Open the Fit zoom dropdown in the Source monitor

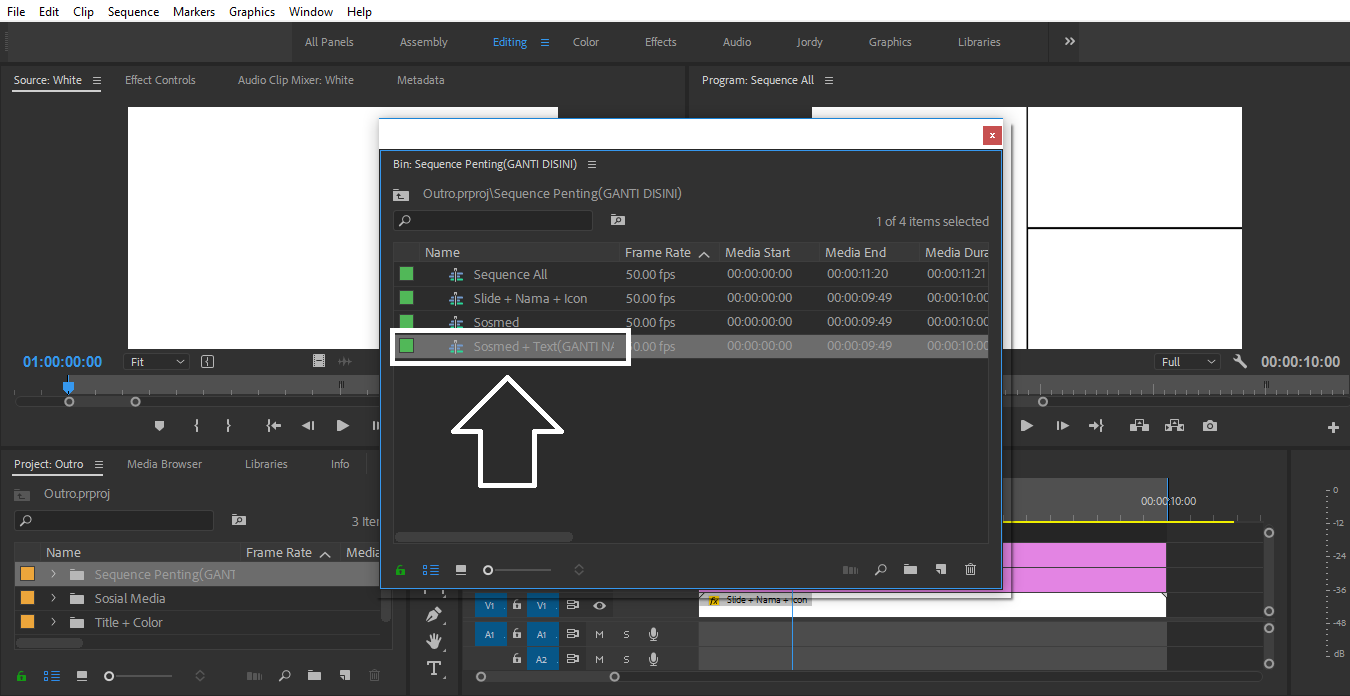[156, 361]
